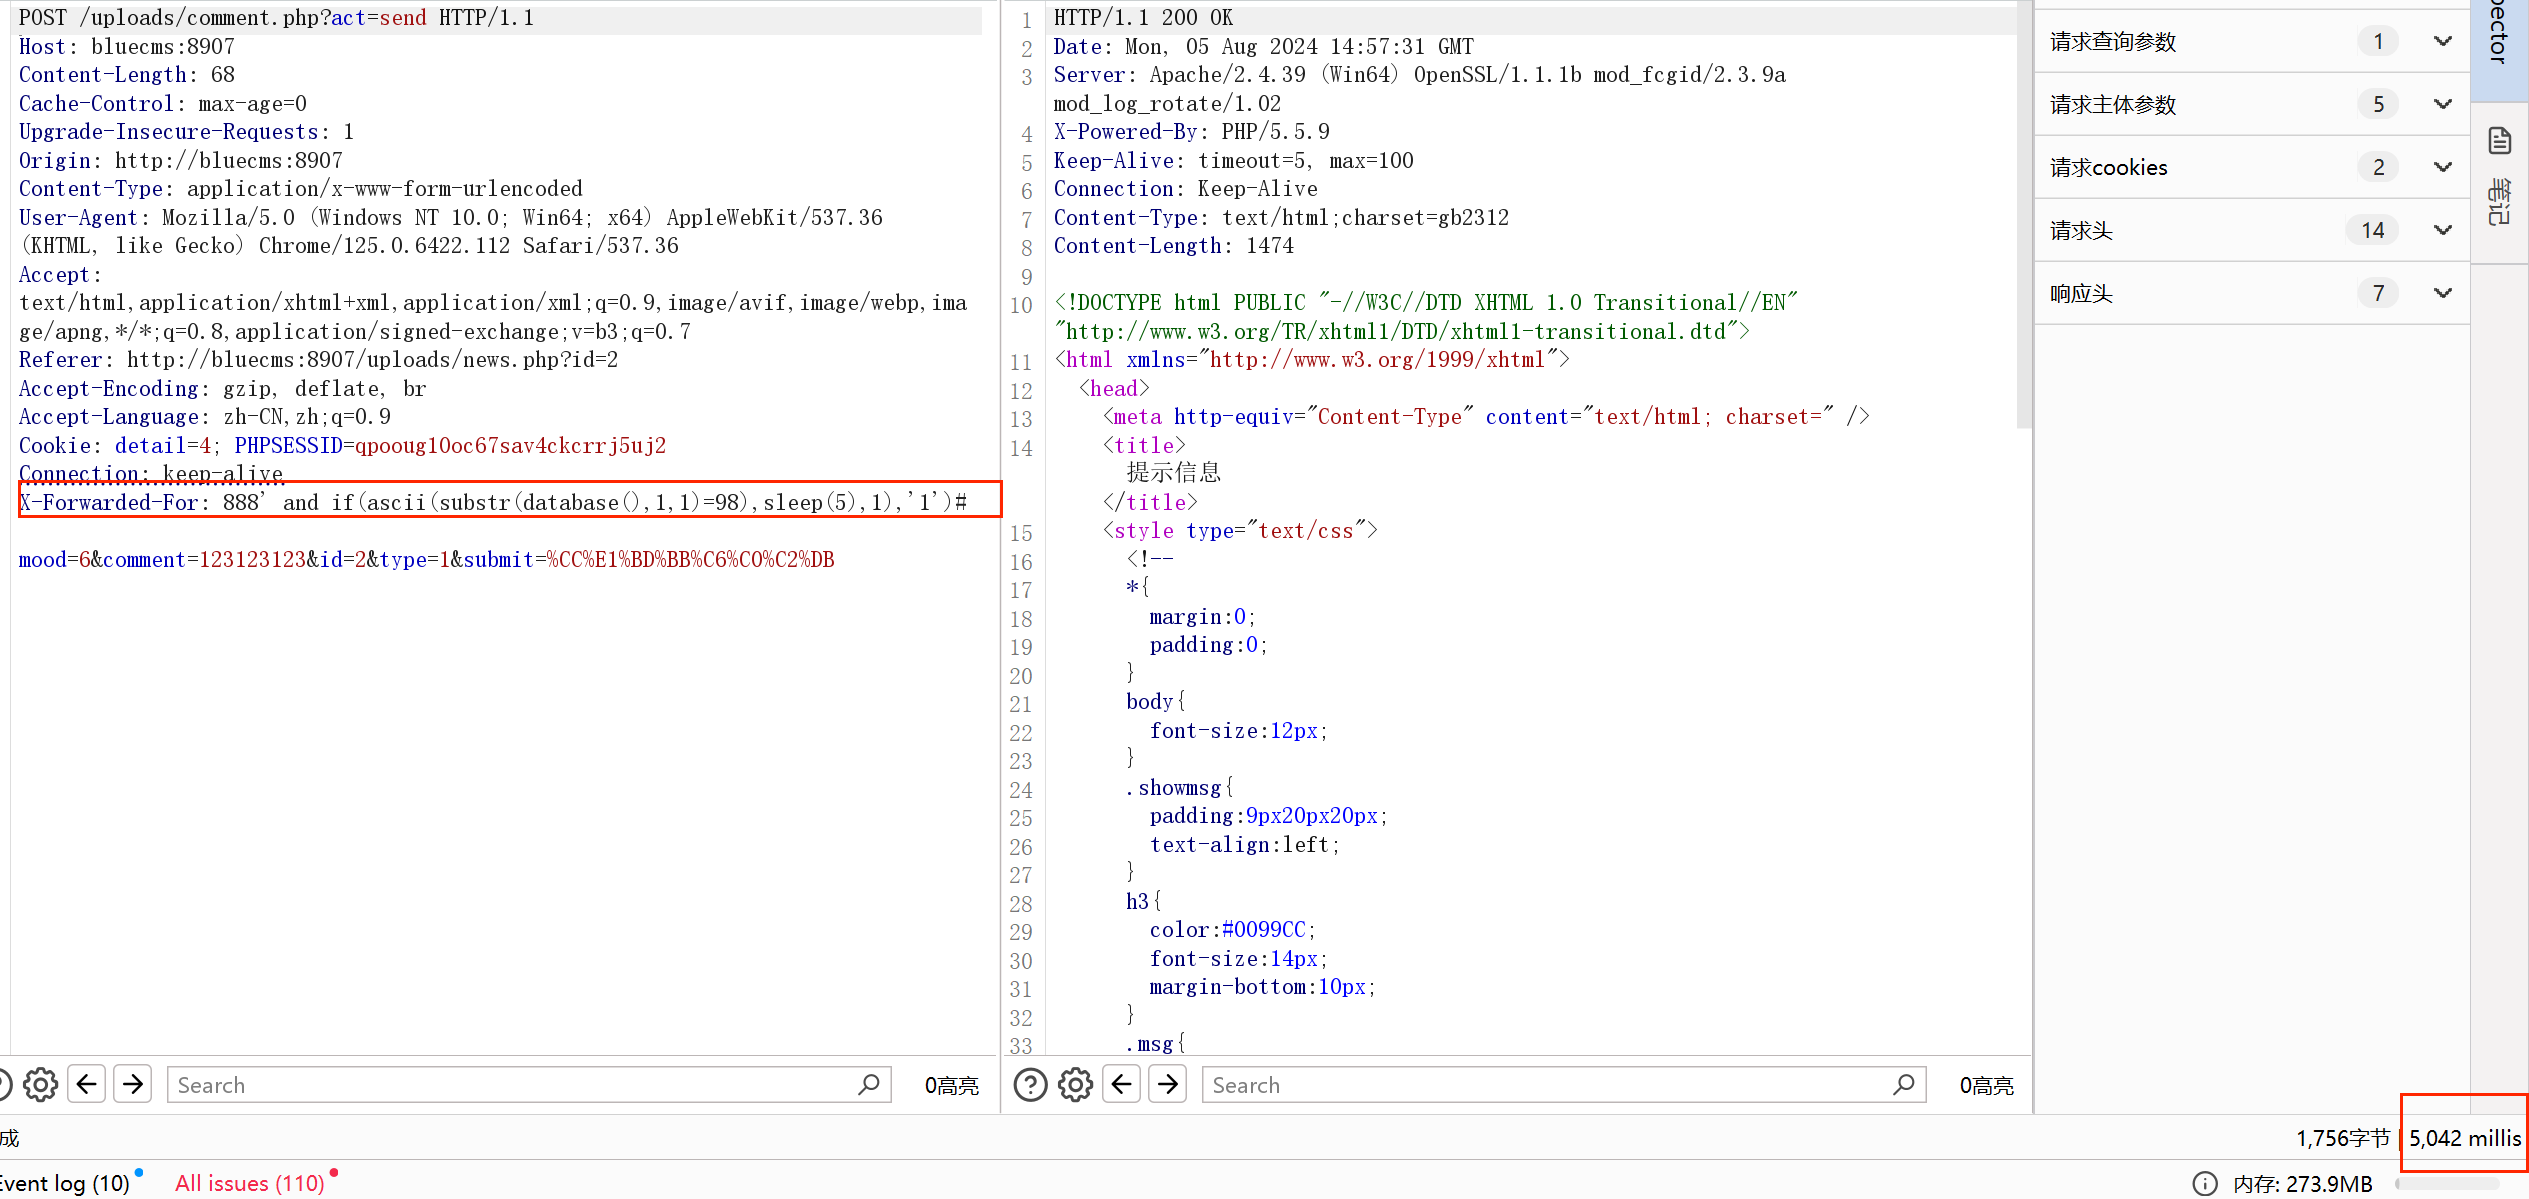Focus the request Search field
Viewport: 2529px width, 1199px height.
click(528, 1085)
